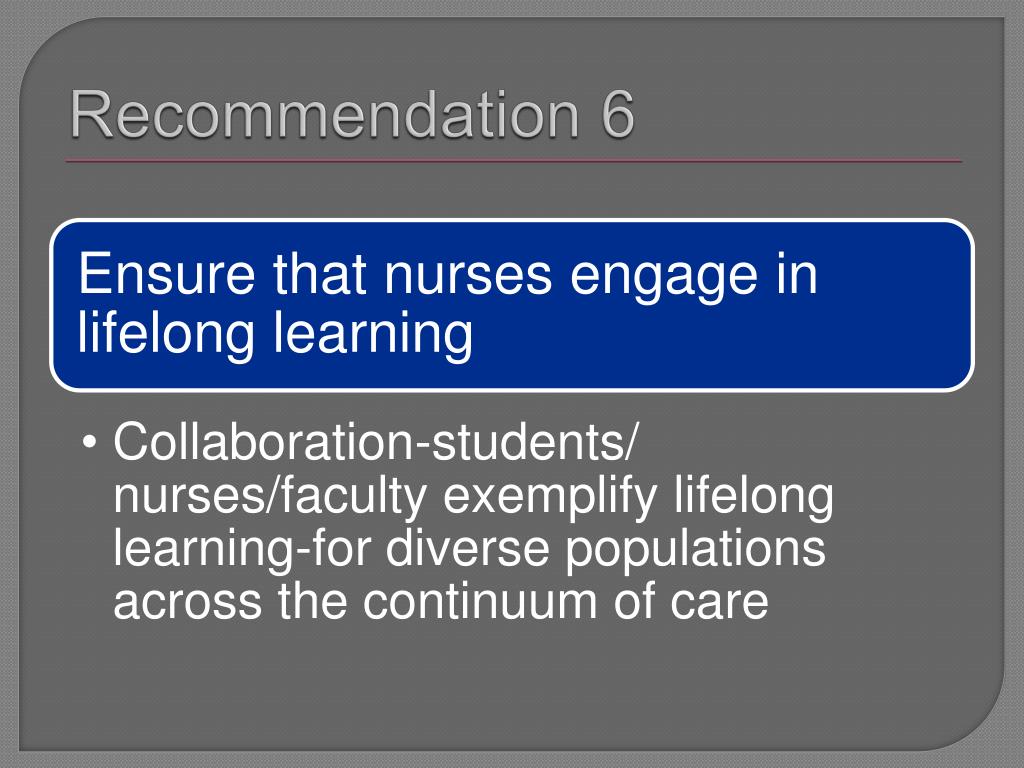Click the word "across" in the last line
Image resolution: width=1024 pixels, height=768 pixels.
[187, 603]
